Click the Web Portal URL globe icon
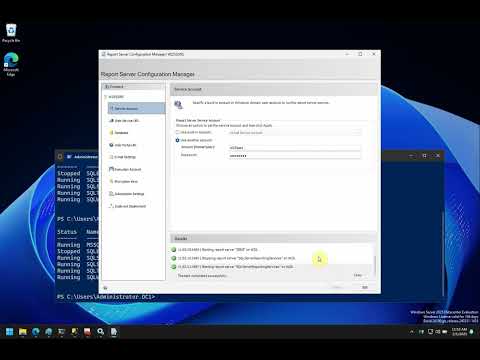The height and width of the screenshot is (360, 480). click(x=111, y=145)
